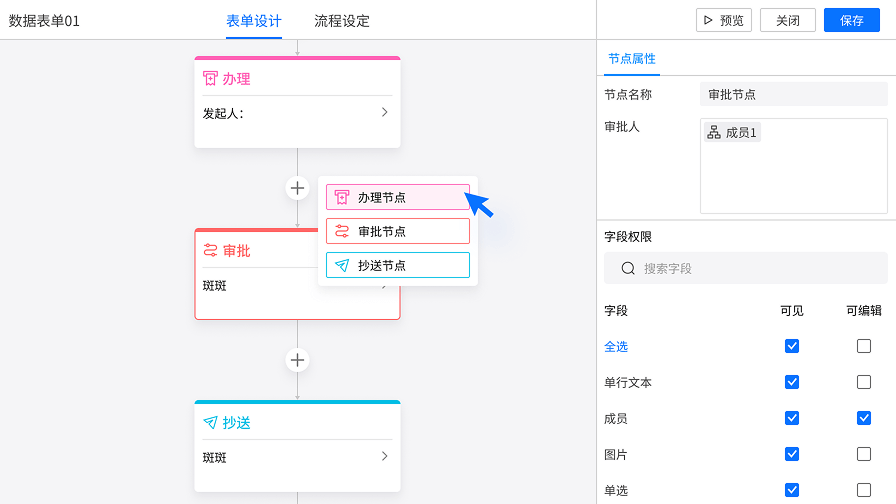Click the plus button above 抄送 node
The image size is (896, 504).
(x=297, y=360)
